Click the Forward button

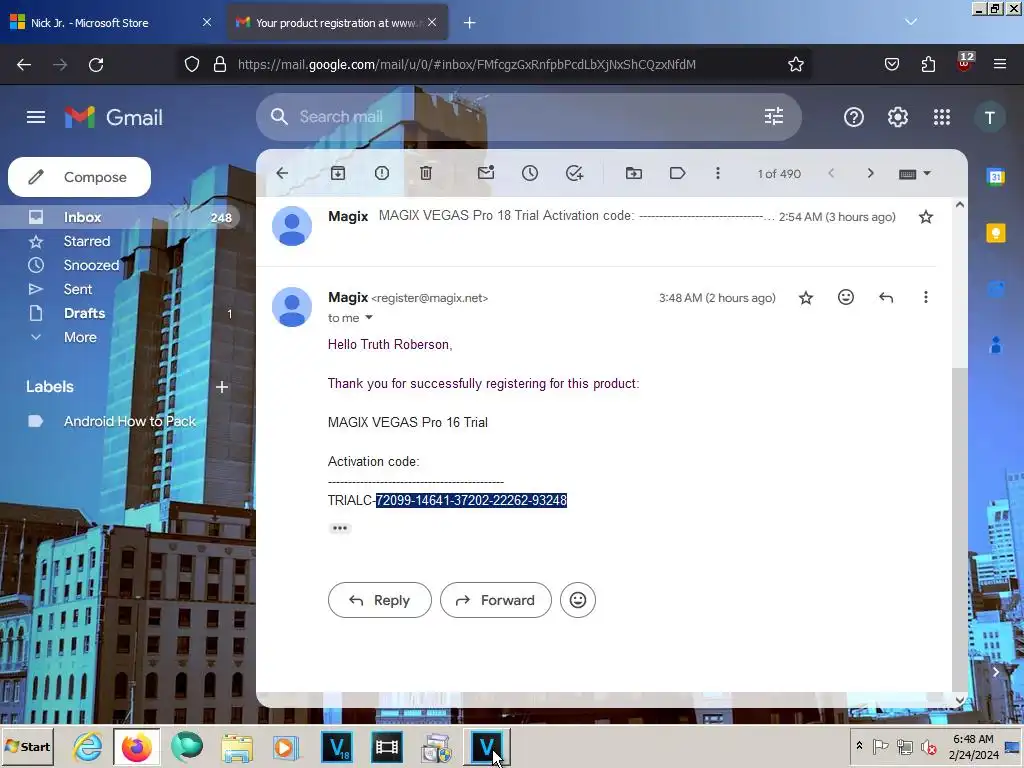(x=496, y=600)
